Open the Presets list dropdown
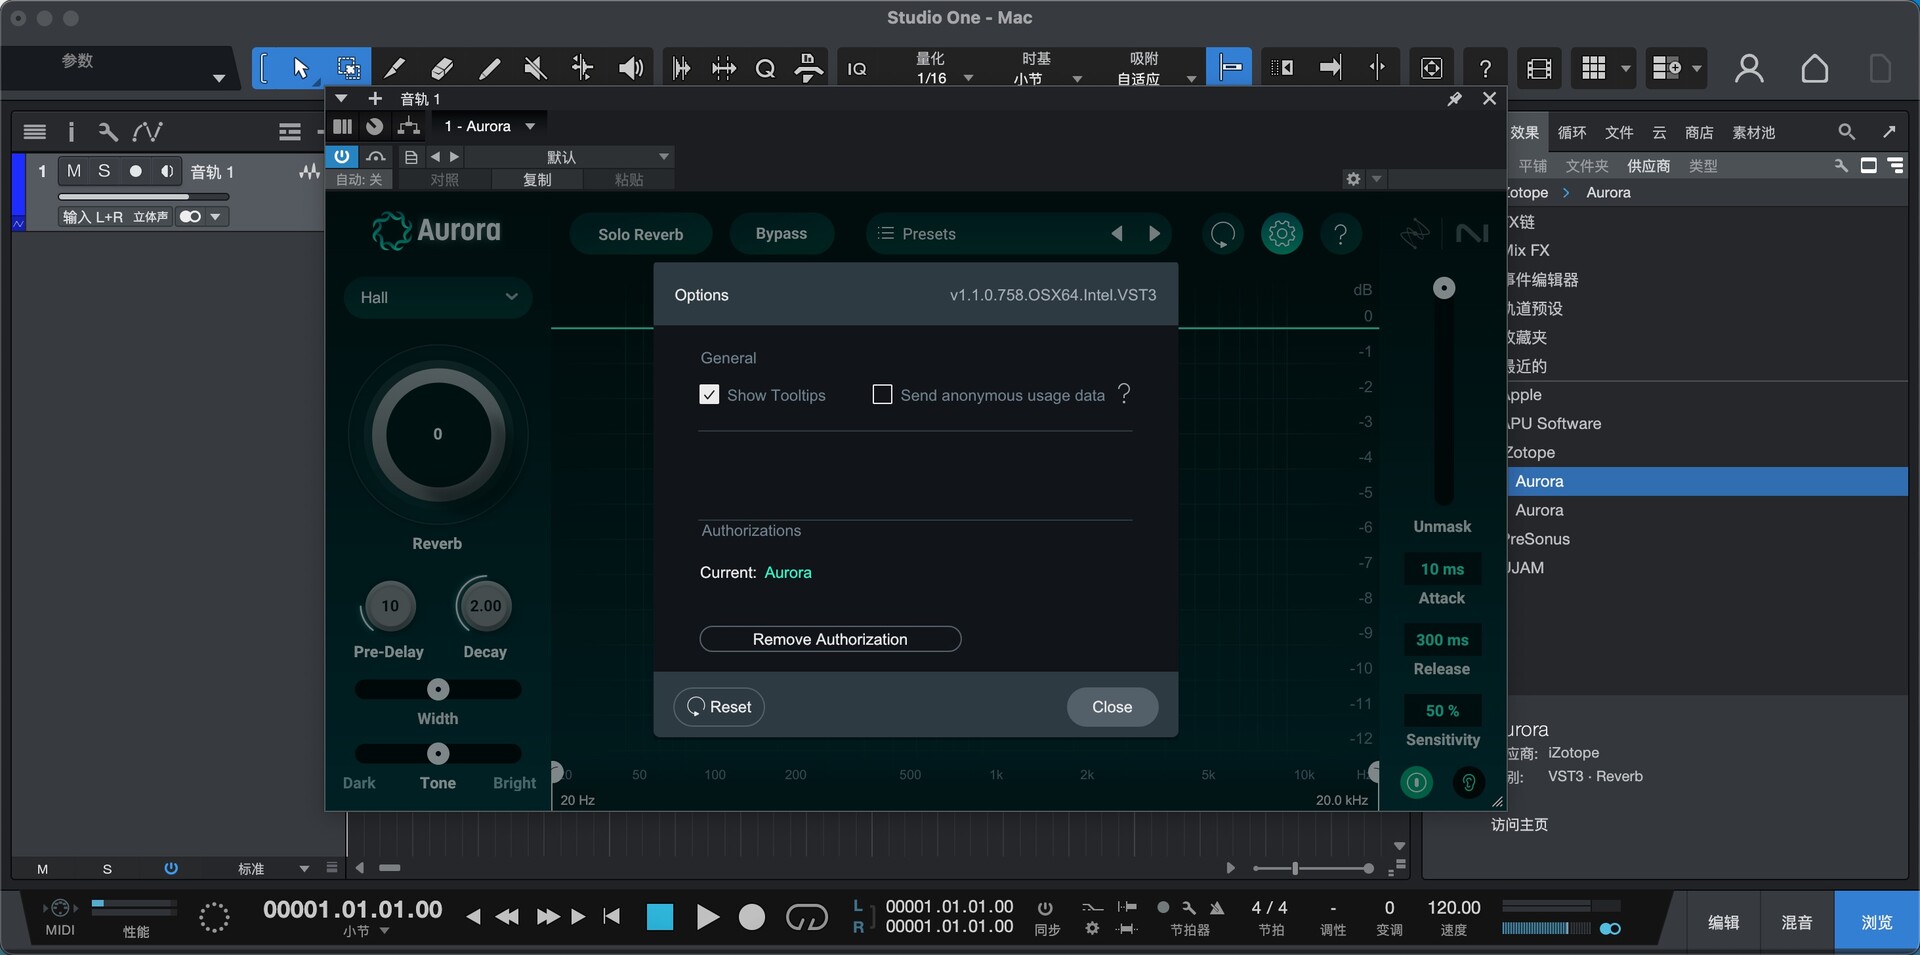Screen dimensions: 1920x955 click(985, 234)
